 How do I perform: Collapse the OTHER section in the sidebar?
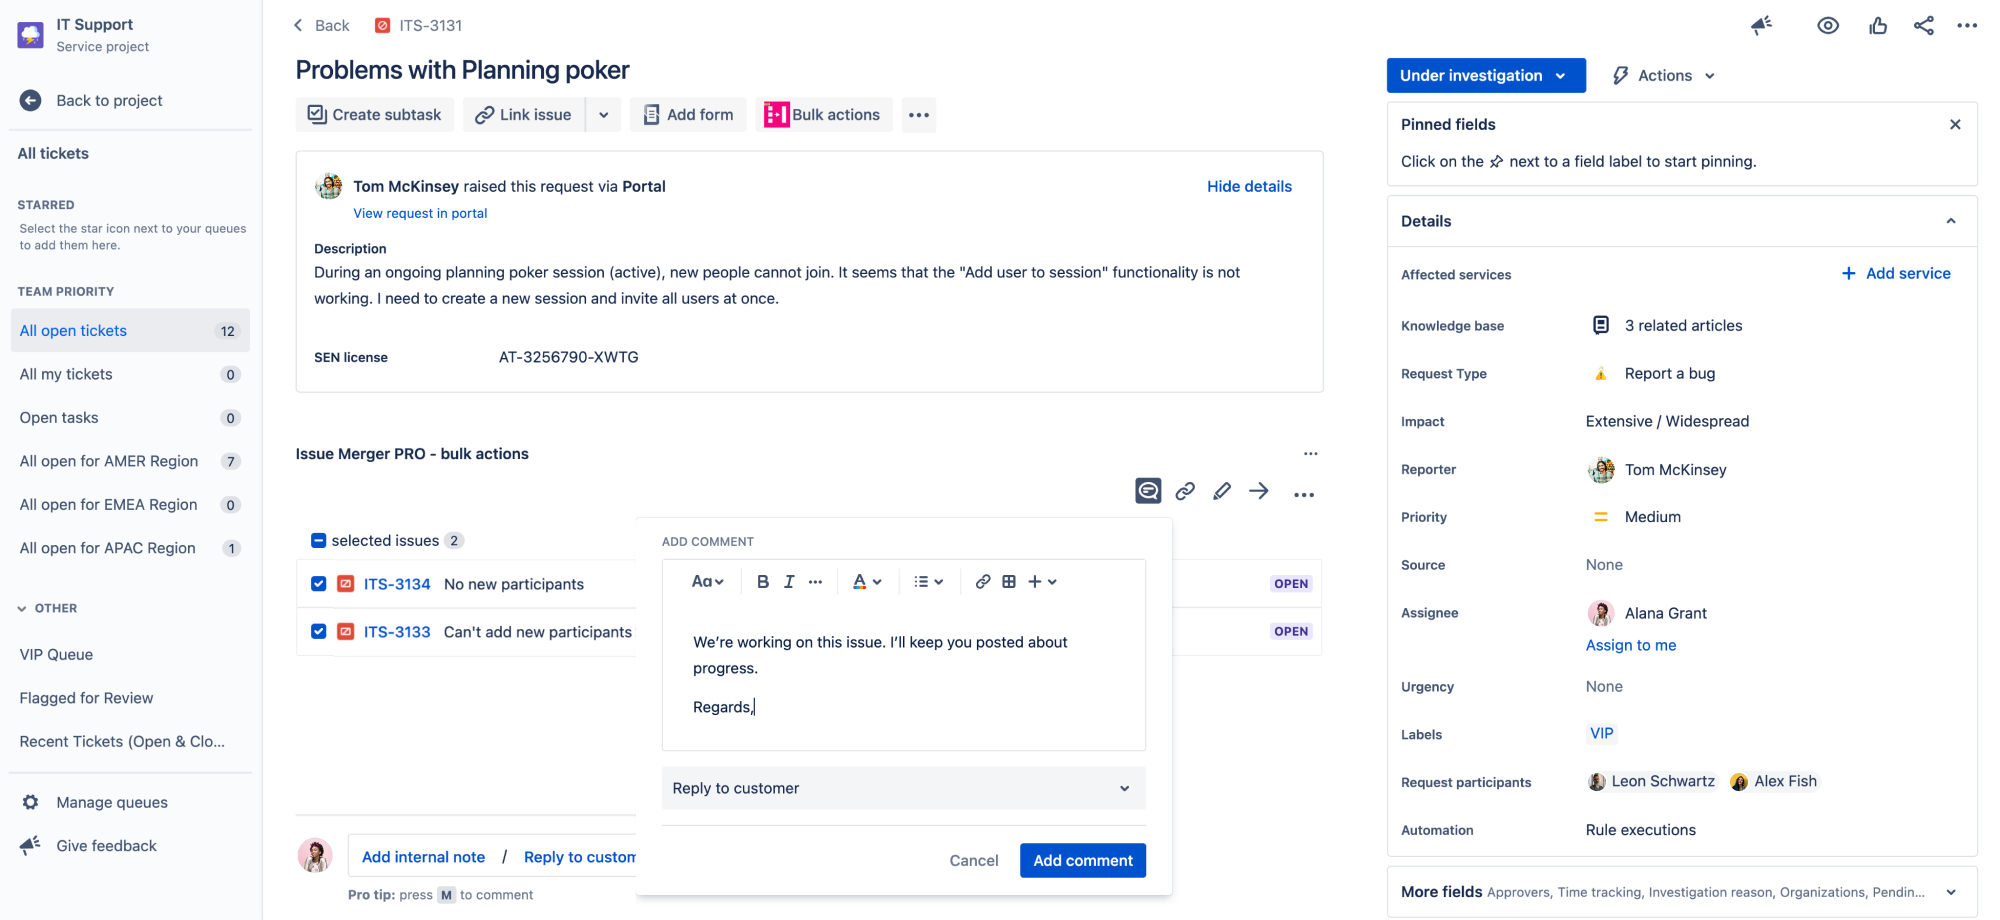[x=20, y=607]
